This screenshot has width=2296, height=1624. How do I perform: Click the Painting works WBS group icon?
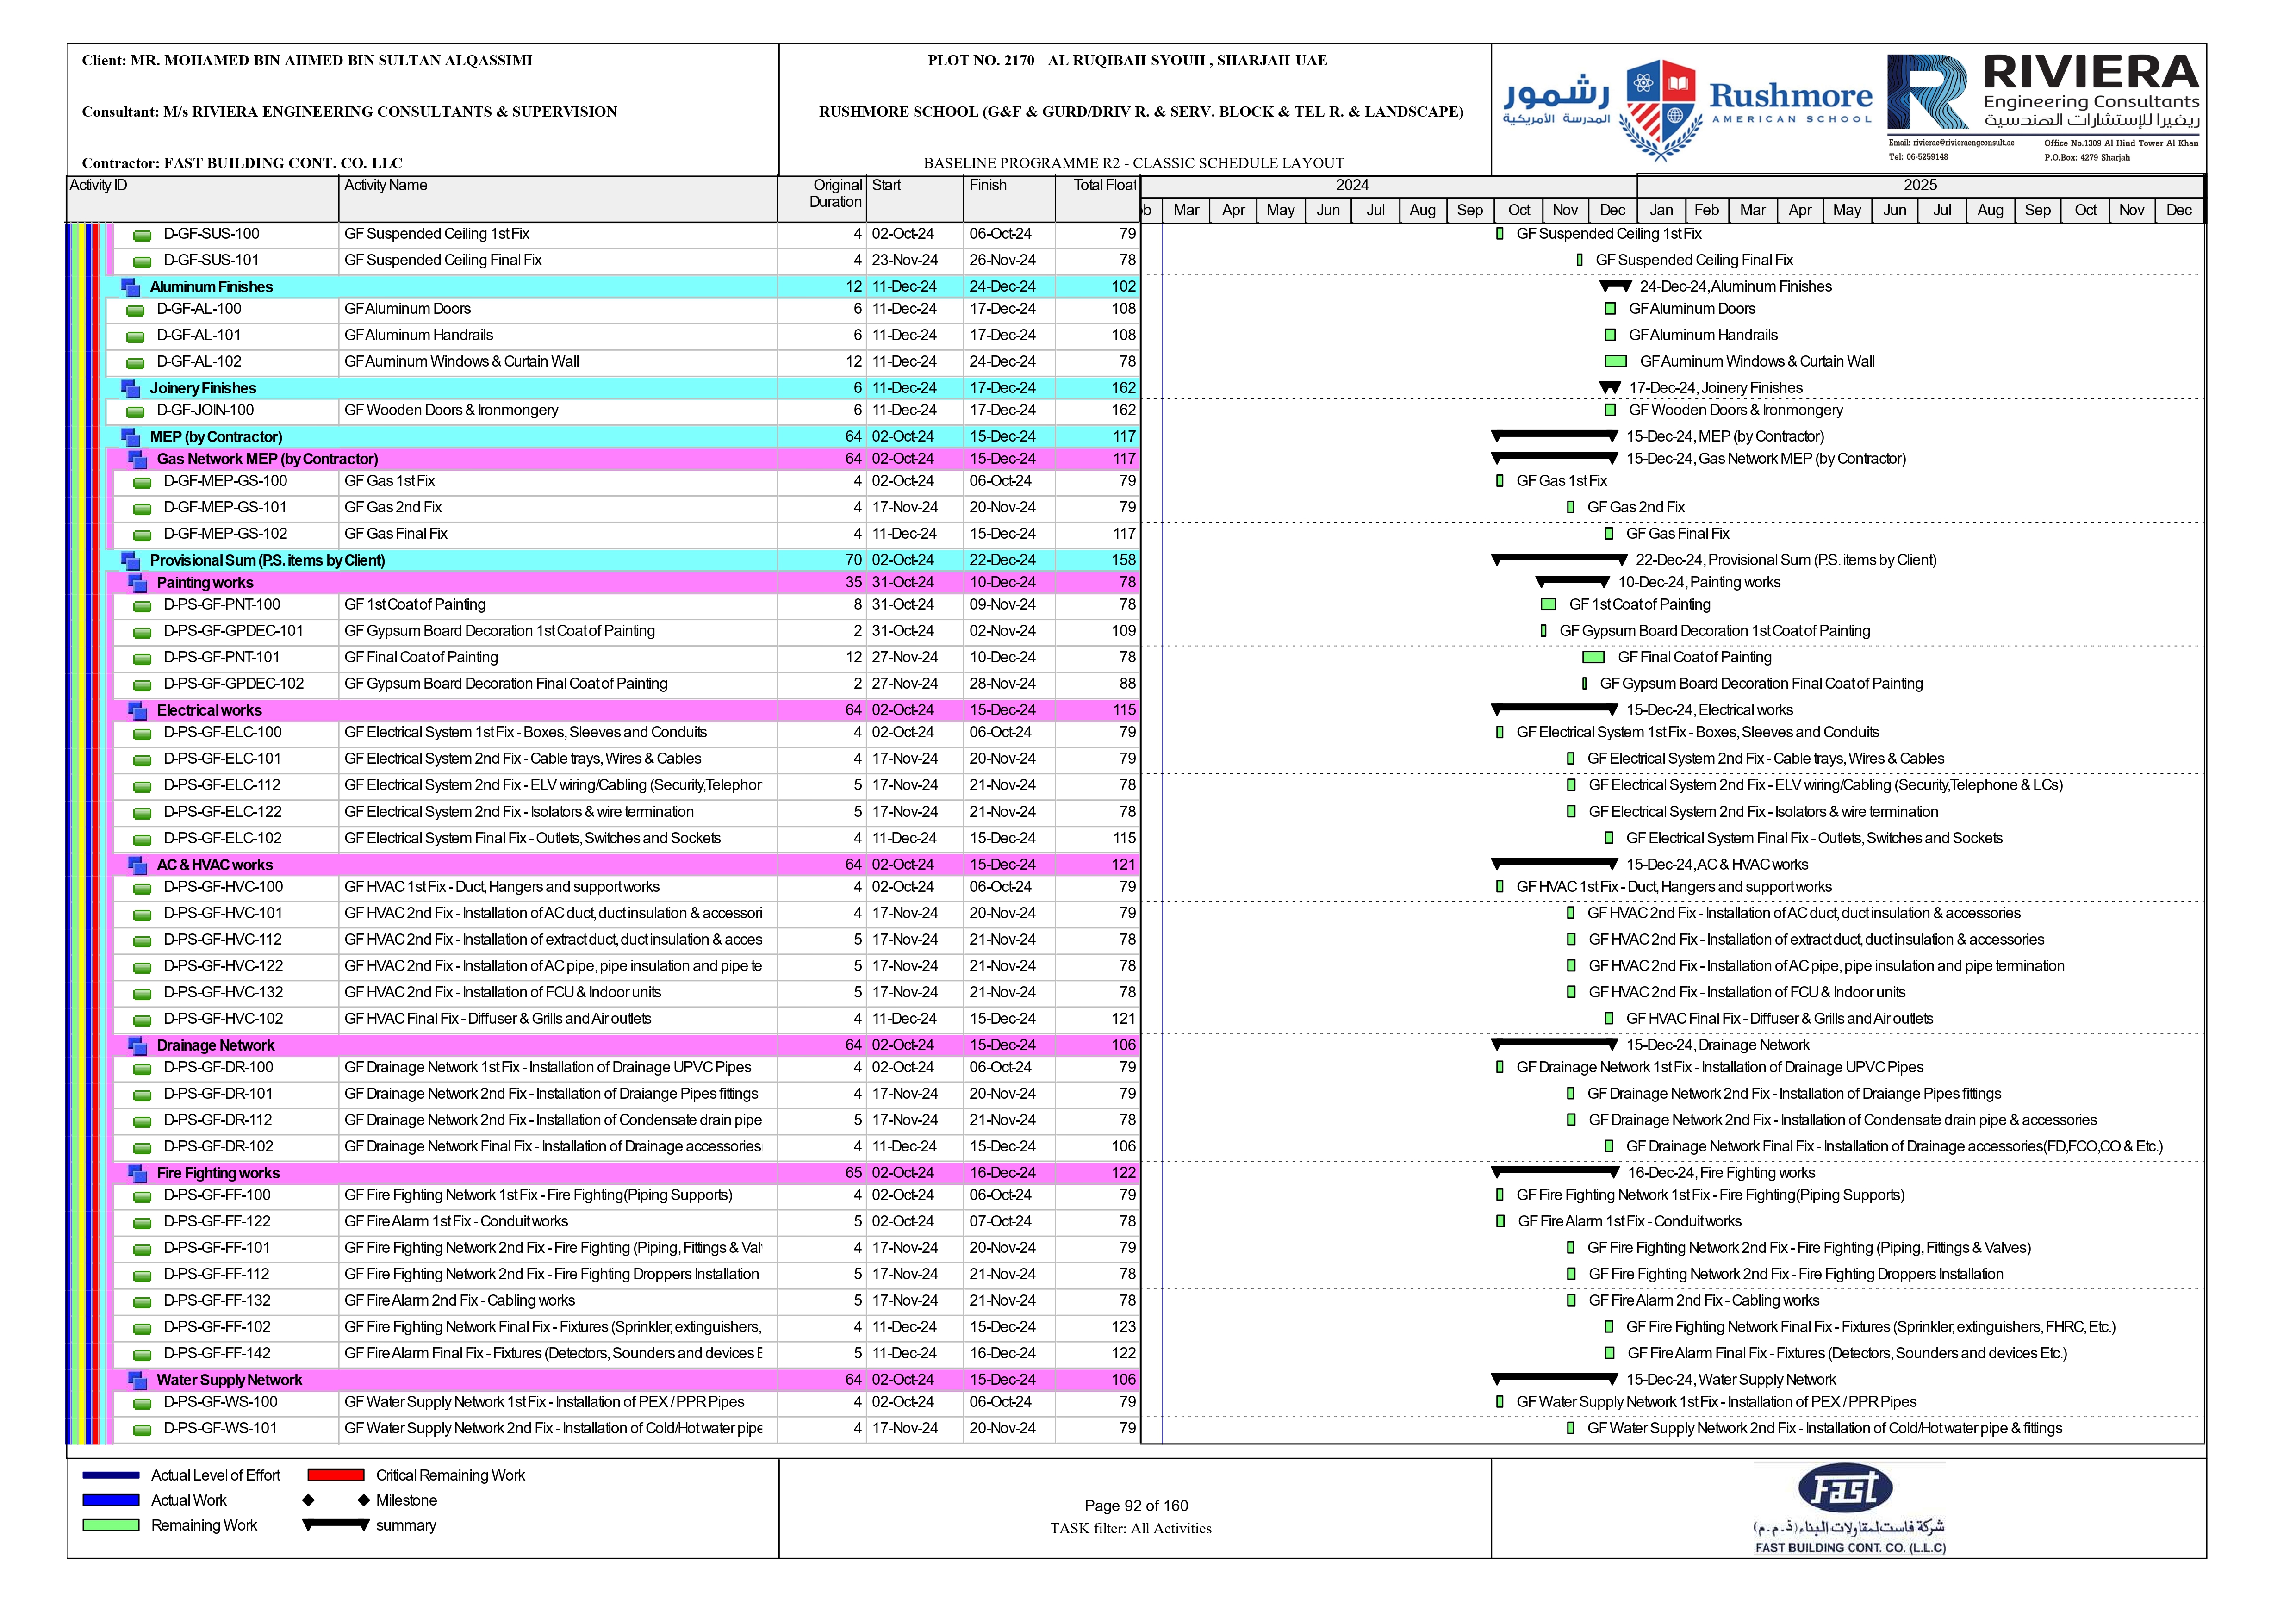tap(137, 583)
